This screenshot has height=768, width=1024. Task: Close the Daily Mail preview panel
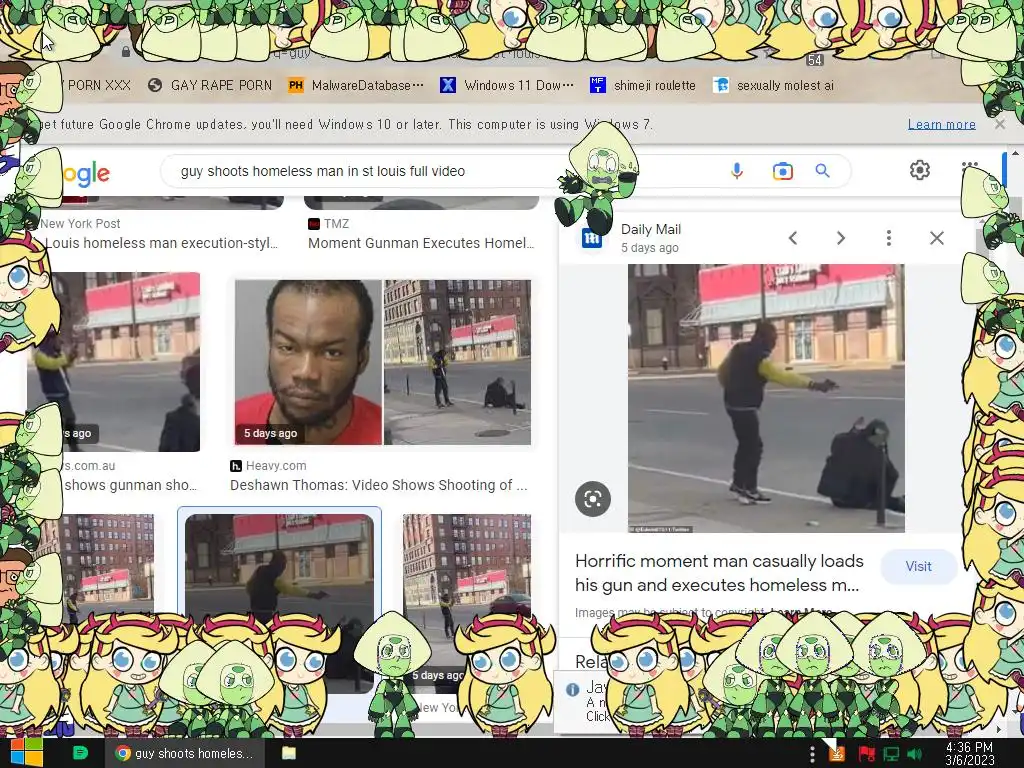pos(936,238)
